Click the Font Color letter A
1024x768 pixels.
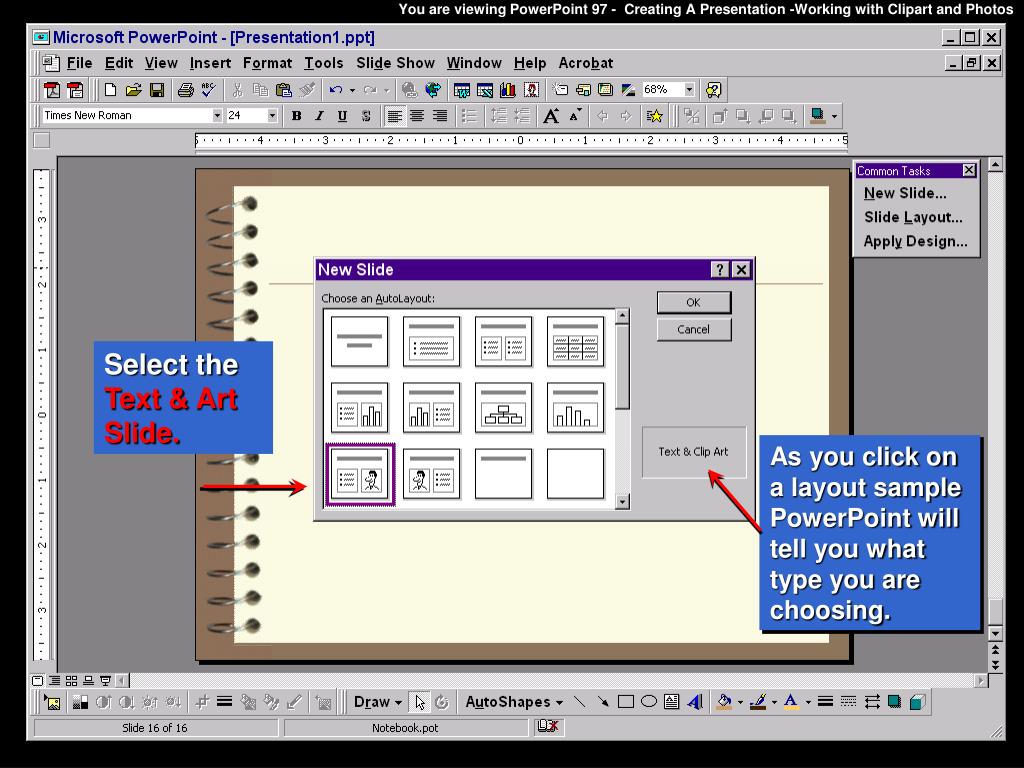[x=791, y=702]
